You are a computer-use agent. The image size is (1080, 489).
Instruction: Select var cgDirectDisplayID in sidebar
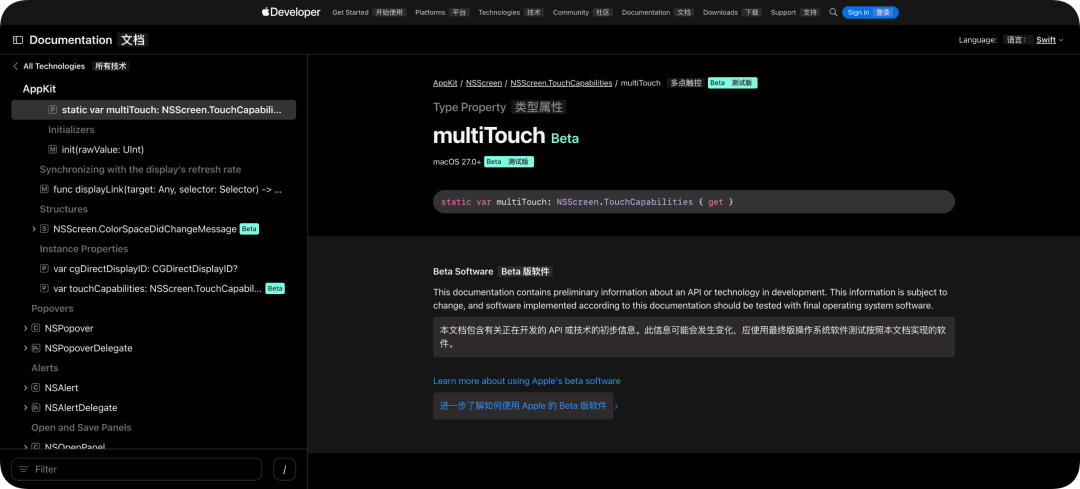(145, 269)
